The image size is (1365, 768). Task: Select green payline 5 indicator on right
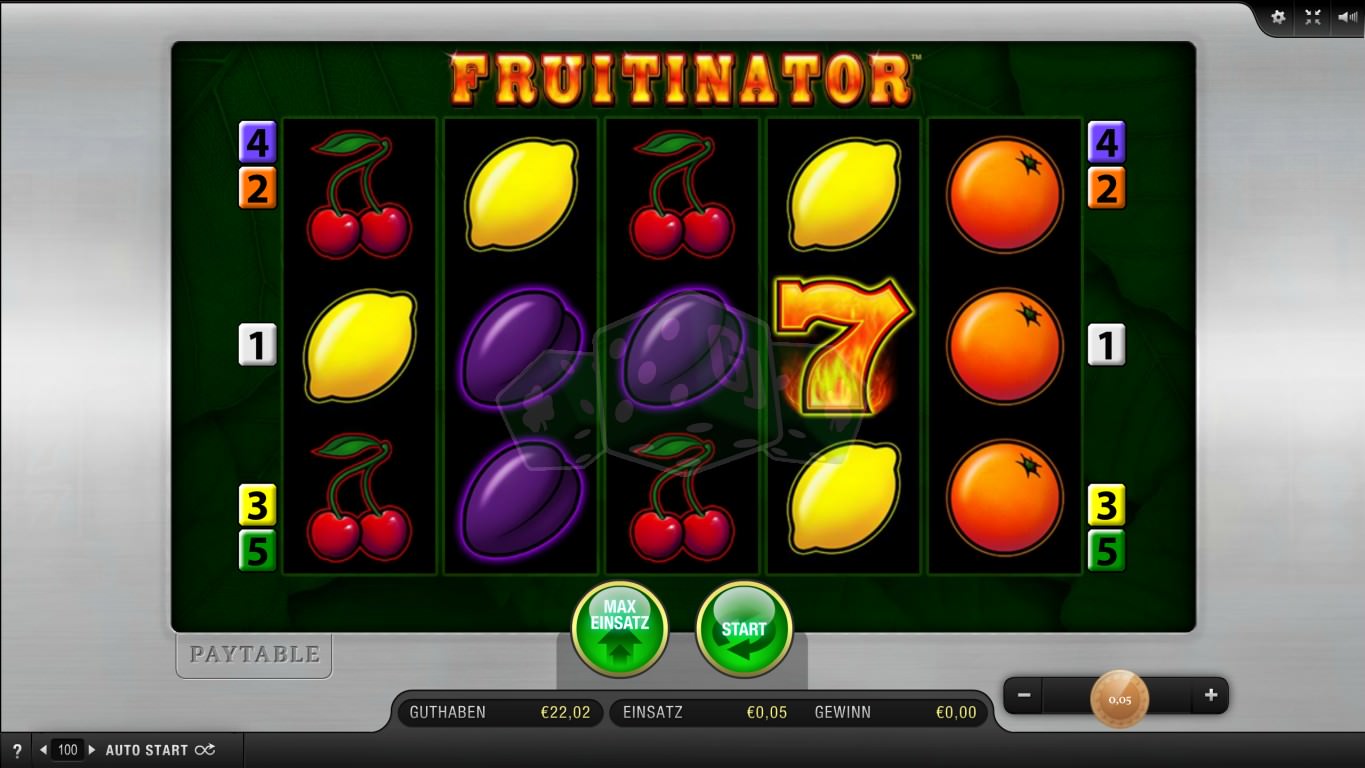[1106, 550]
